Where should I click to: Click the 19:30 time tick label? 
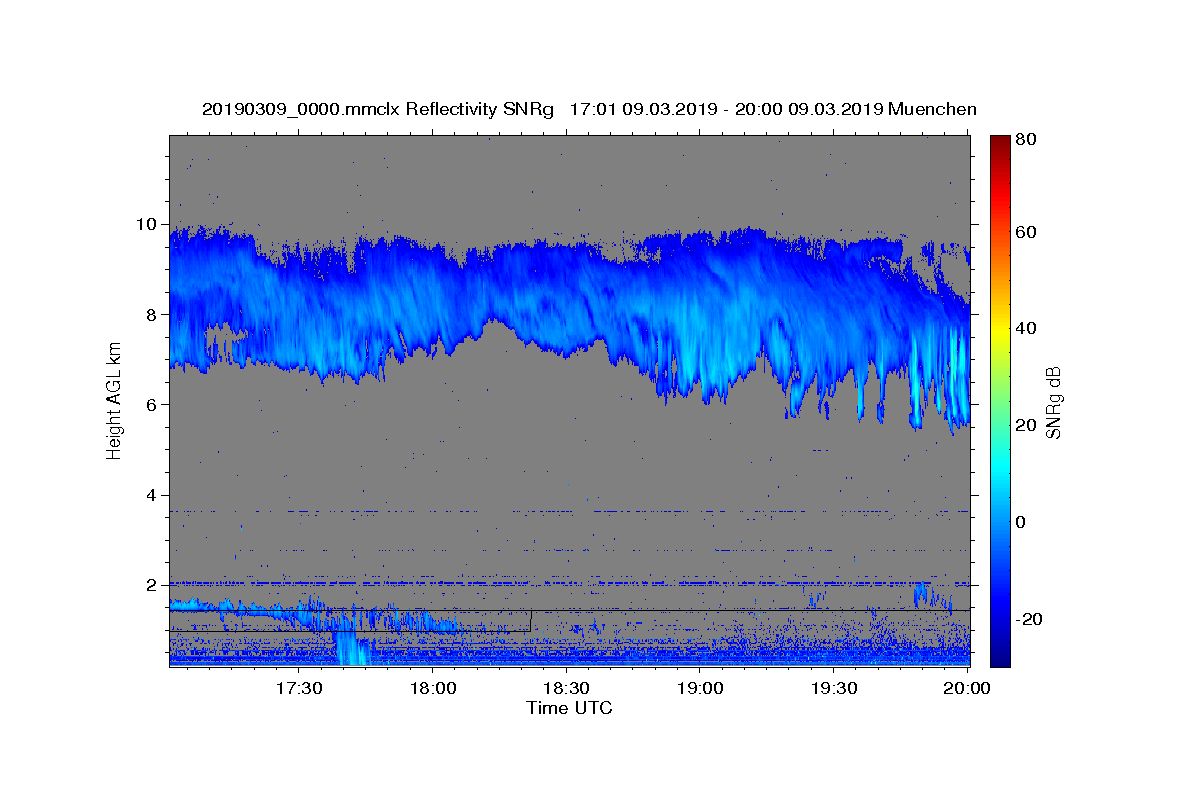834,688
